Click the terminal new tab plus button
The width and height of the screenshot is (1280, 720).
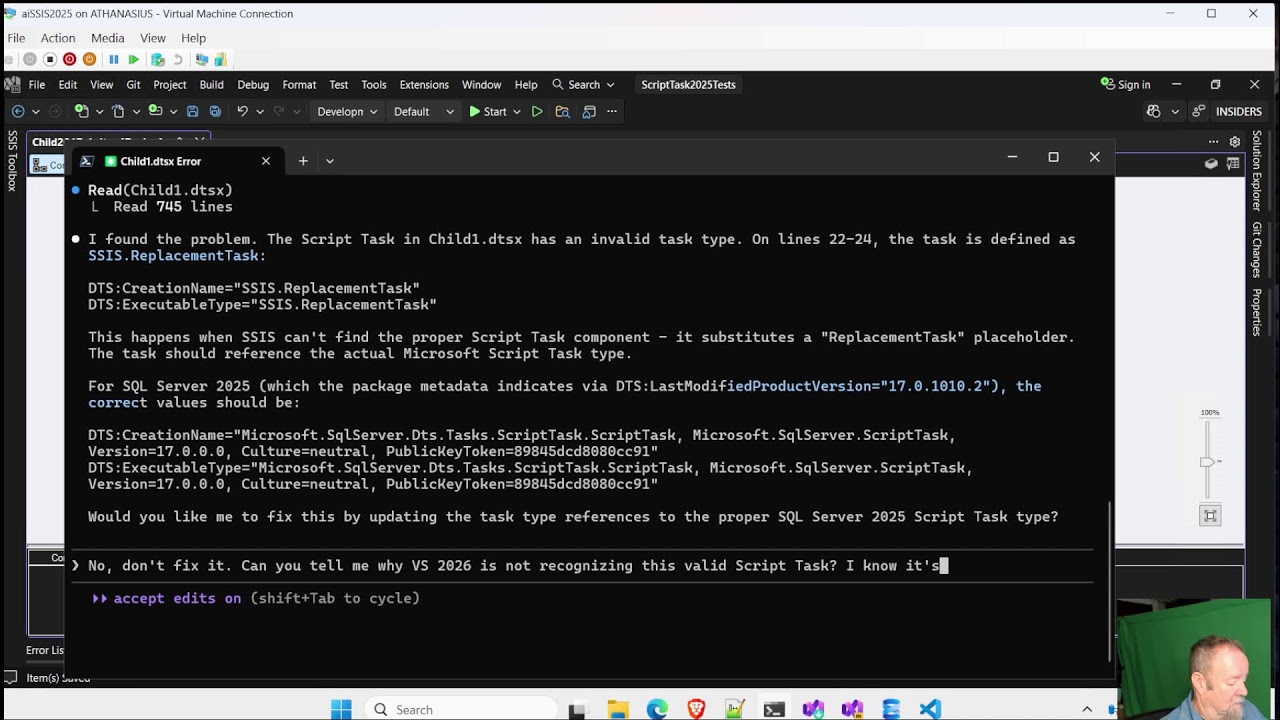coord(303,161)
